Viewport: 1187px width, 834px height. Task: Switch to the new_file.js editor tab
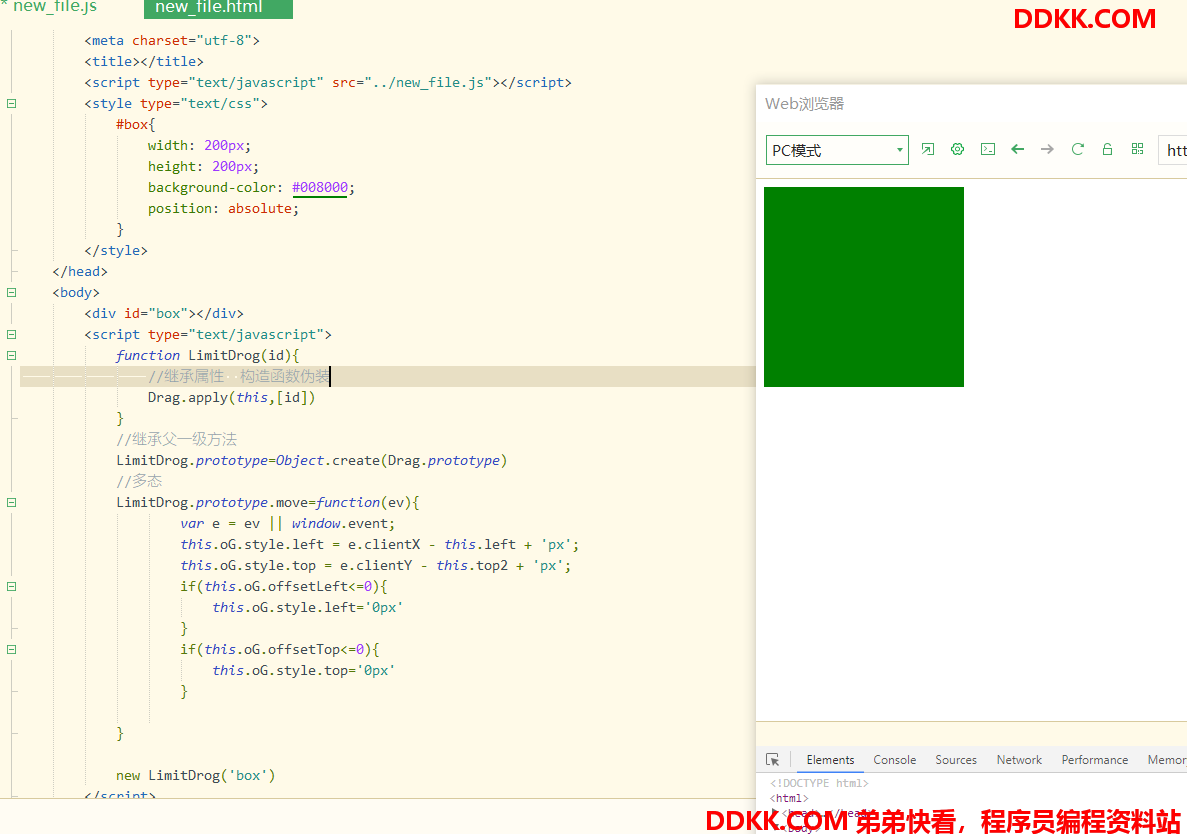(55, 8)
